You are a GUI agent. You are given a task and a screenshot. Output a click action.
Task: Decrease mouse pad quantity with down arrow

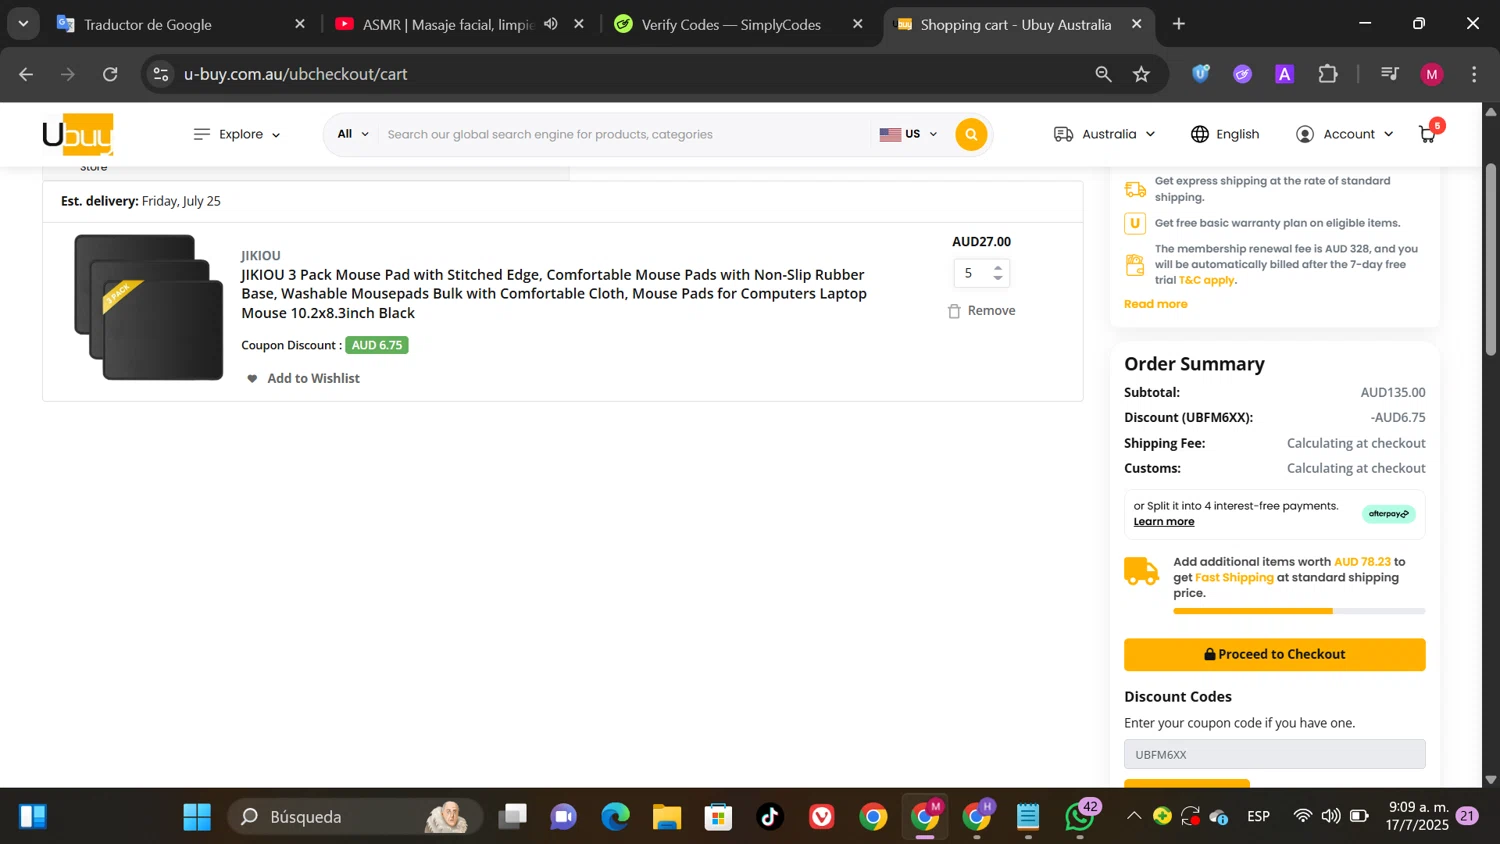(998, 278)
